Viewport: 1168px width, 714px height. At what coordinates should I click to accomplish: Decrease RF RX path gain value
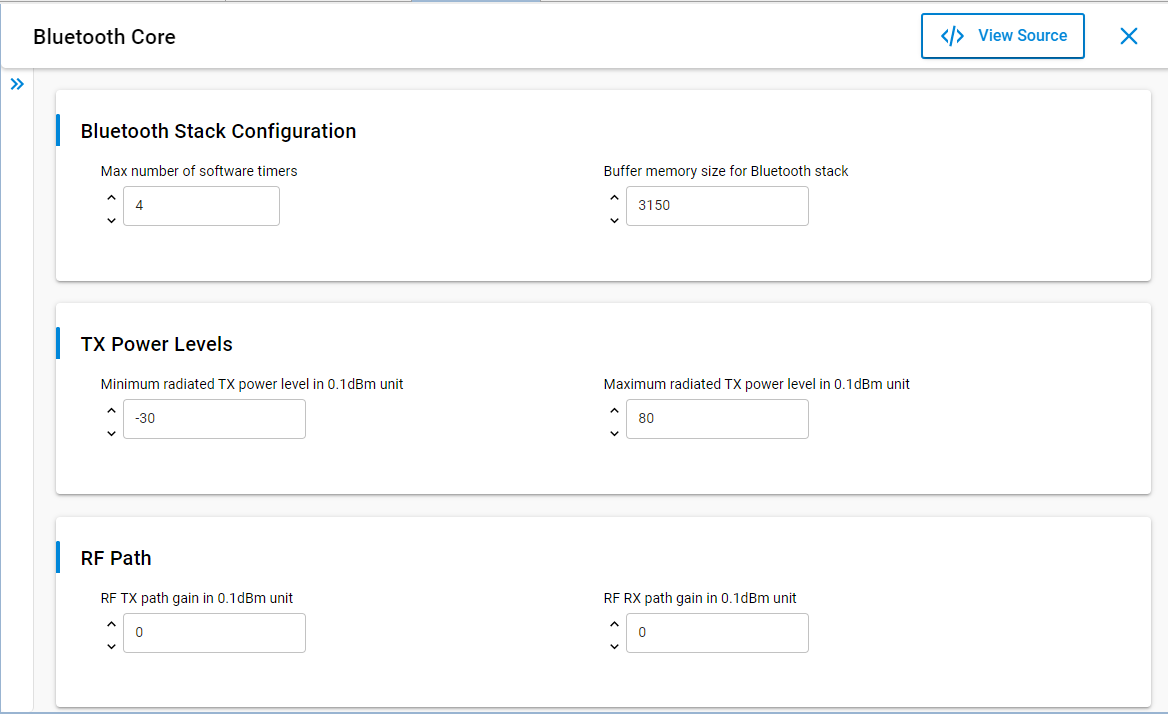pyautogui.click(x=614, y=646)
